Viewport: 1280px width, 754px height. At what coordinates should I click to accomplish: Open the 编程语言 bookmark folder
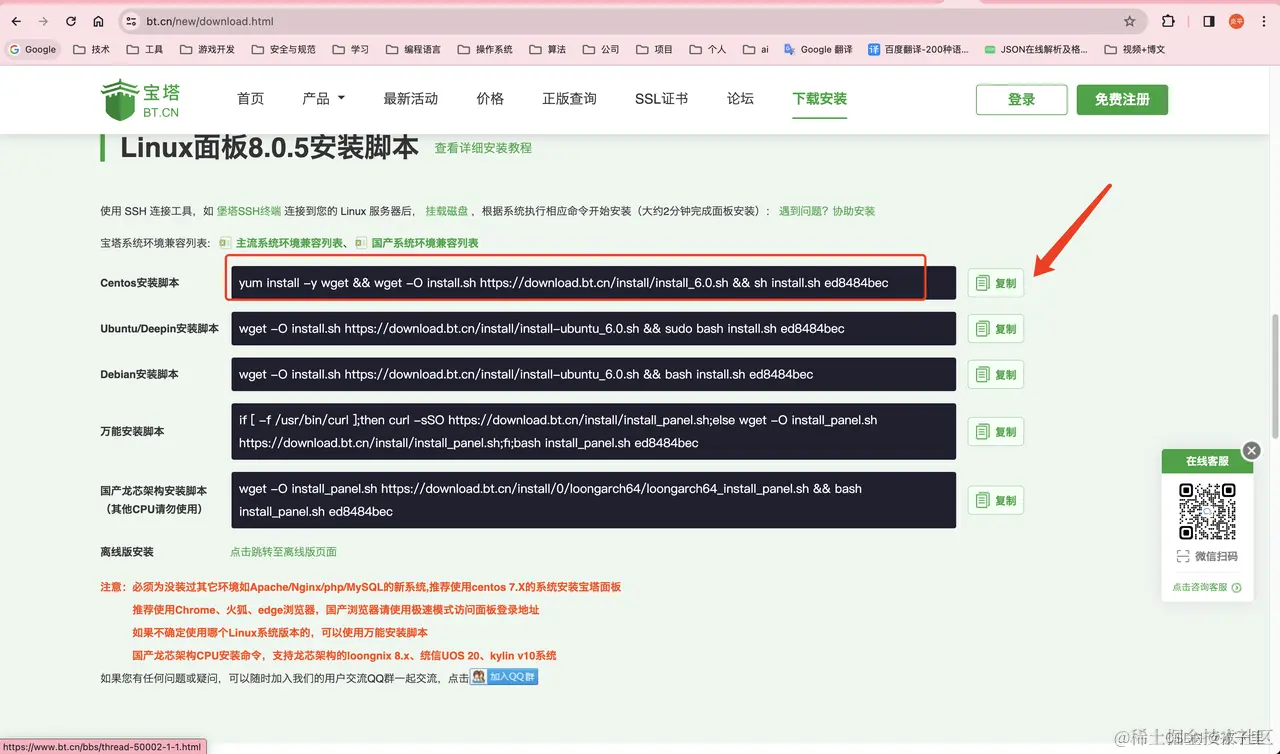click(x=413, y=49)
